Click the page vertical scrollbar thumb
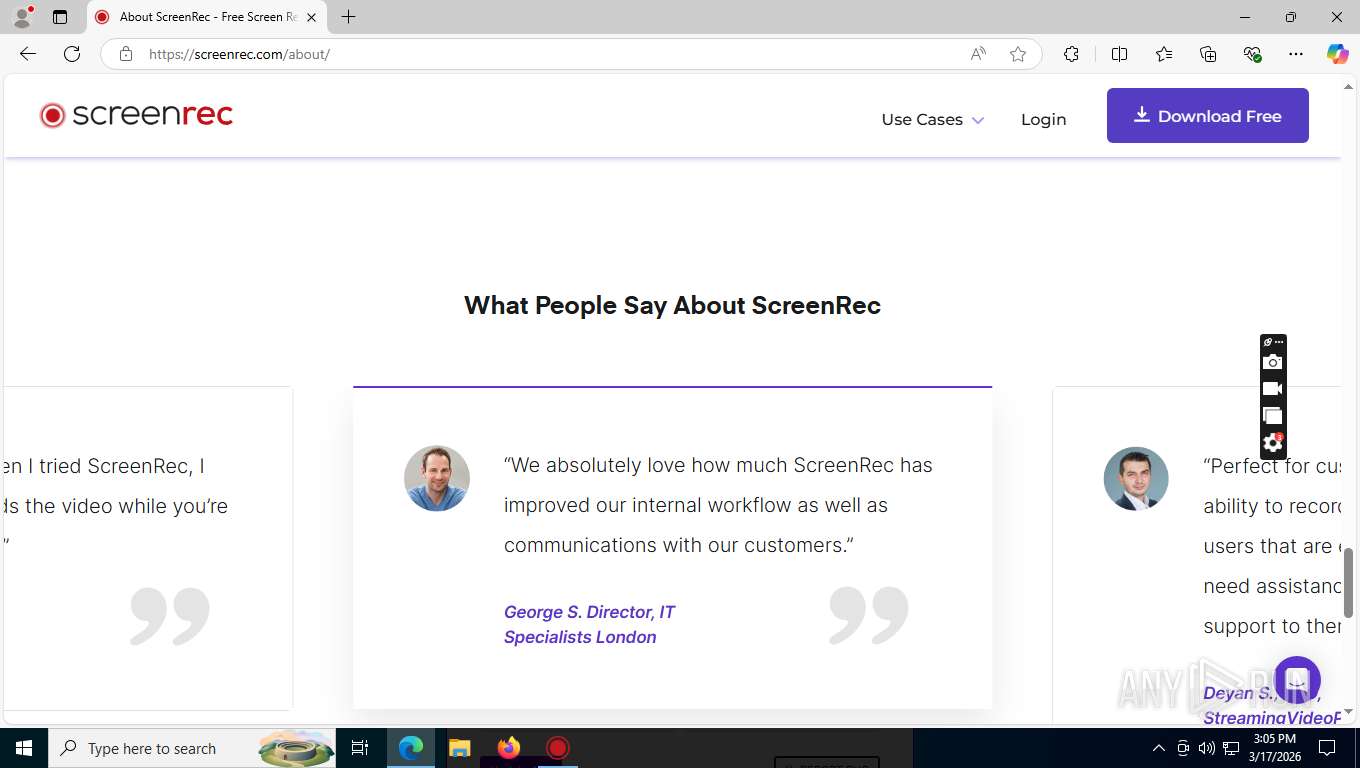This screenshot has width=1360, height=768. [x=1348, y=582]
